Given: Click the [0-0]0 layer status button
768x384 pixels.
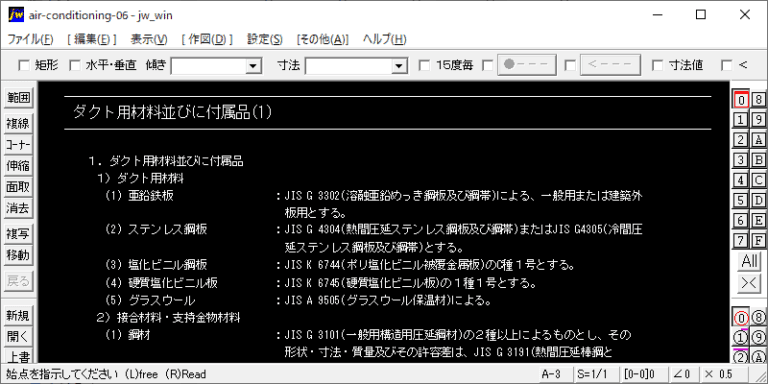Looking at the screenshot, I should [x=643, y=374].
